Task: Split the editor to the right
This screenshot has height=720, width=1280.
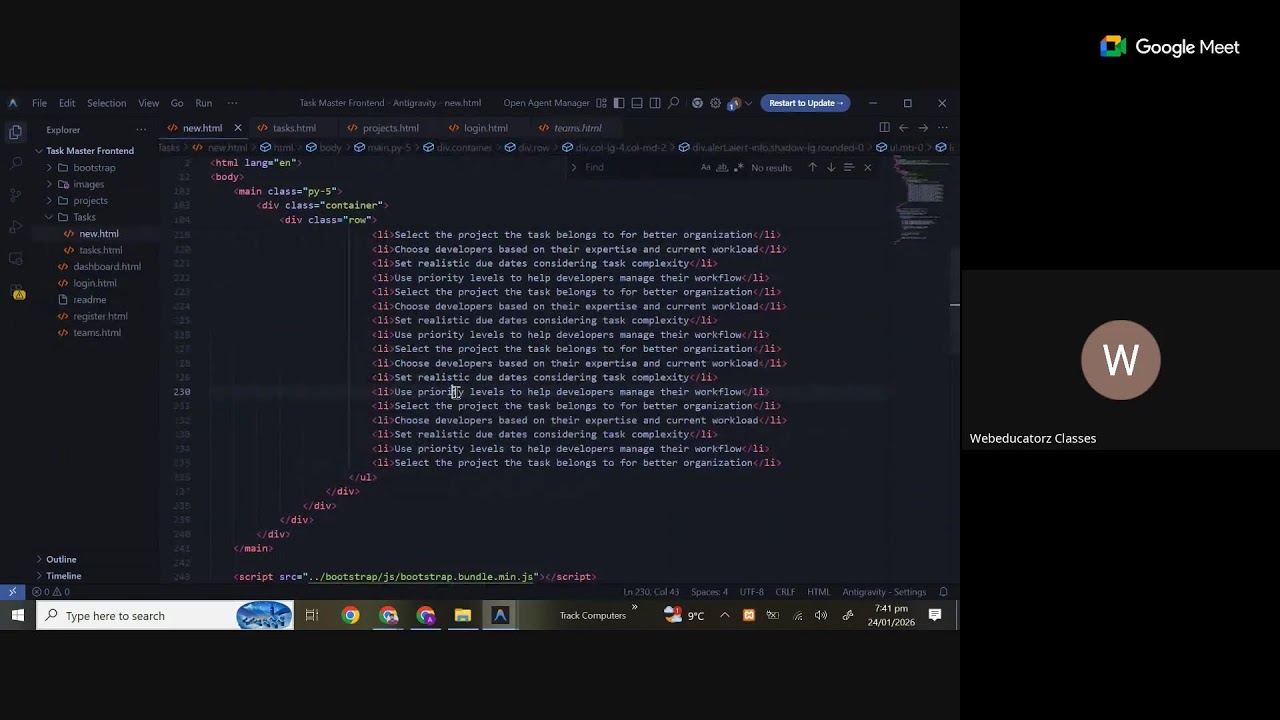Action: (884, 128)
